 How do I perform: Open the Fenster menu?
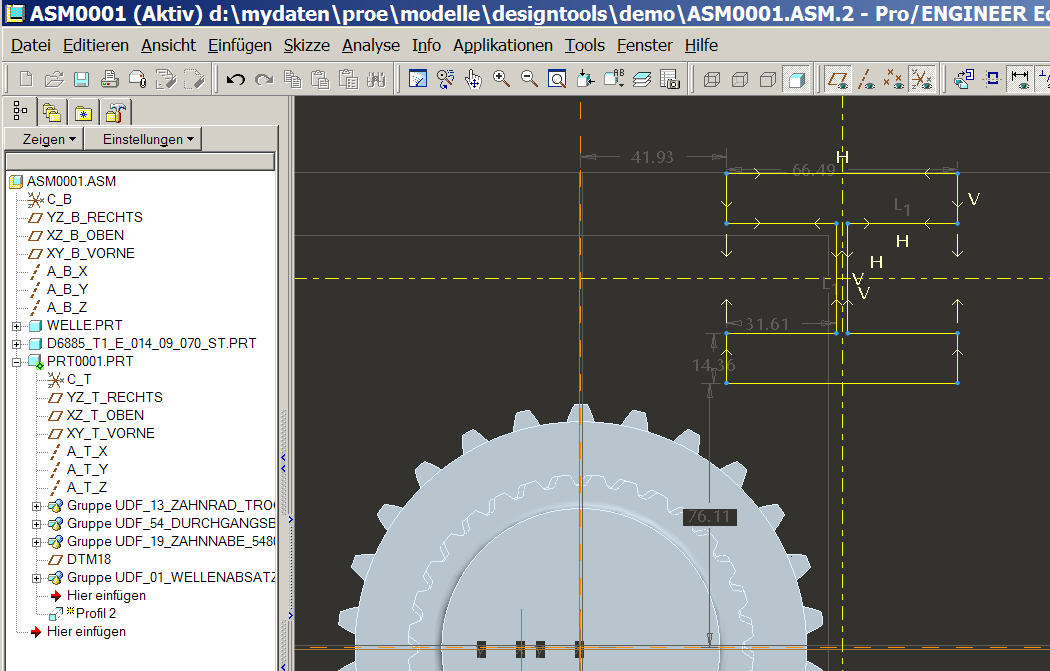644,46
